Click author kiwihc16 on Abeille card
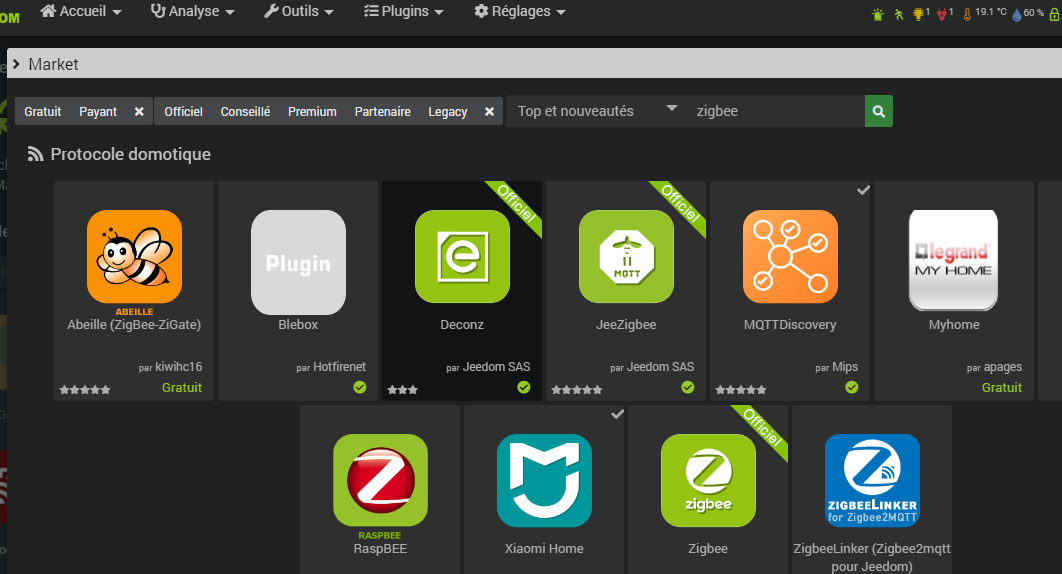The width and height of the screenshot is (1062, 574). click(x=178, y=367)
